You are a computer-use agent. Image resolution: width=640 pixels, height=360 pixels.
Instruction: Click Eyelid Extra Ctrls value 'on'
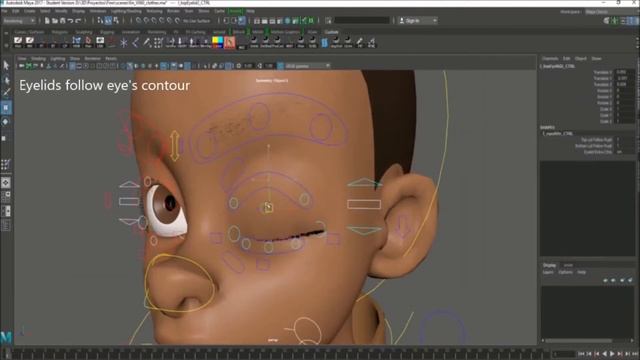(x=625, y=151)
